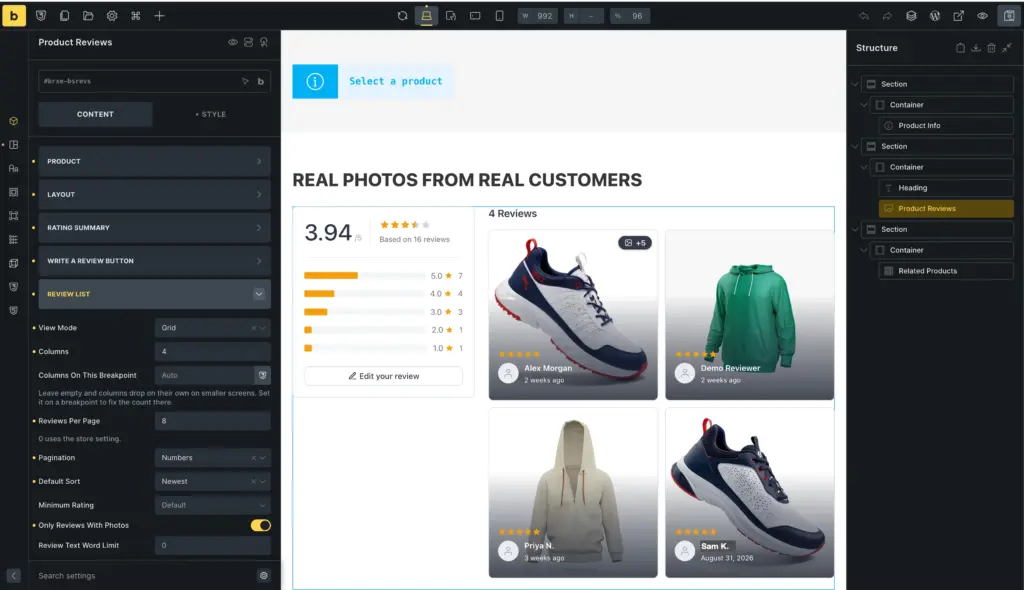Expand WRITE A REVIEW BUTTON group
The width and height of the screenshot is (1024, 590).
(x=154, y=261)
